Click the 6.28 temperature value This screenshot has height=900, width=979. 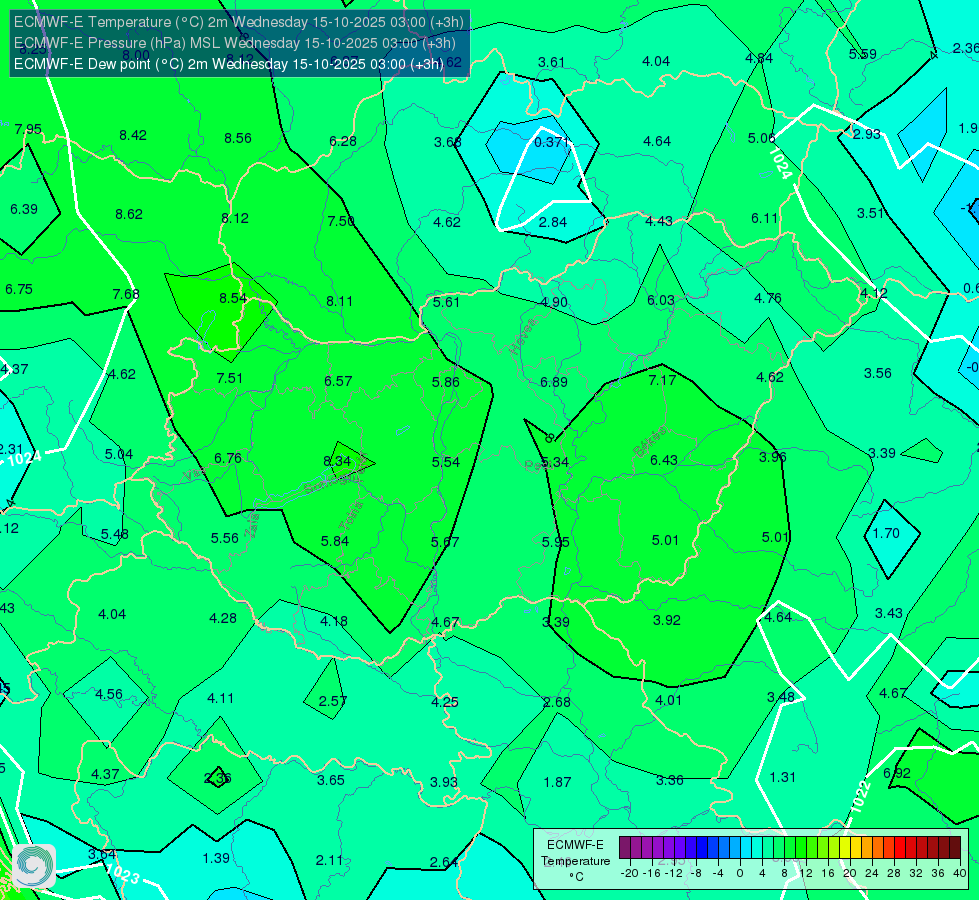(x=343, y=141)
